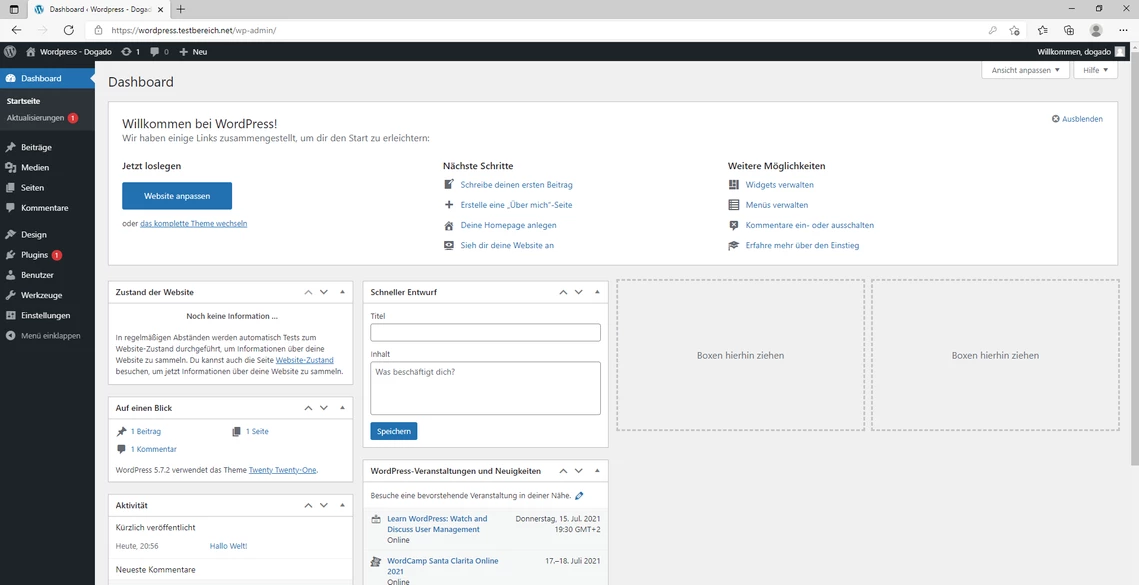Open the browser favorites star icon
Viewport: 1139px width, 585px height.
click(1042, 30)
